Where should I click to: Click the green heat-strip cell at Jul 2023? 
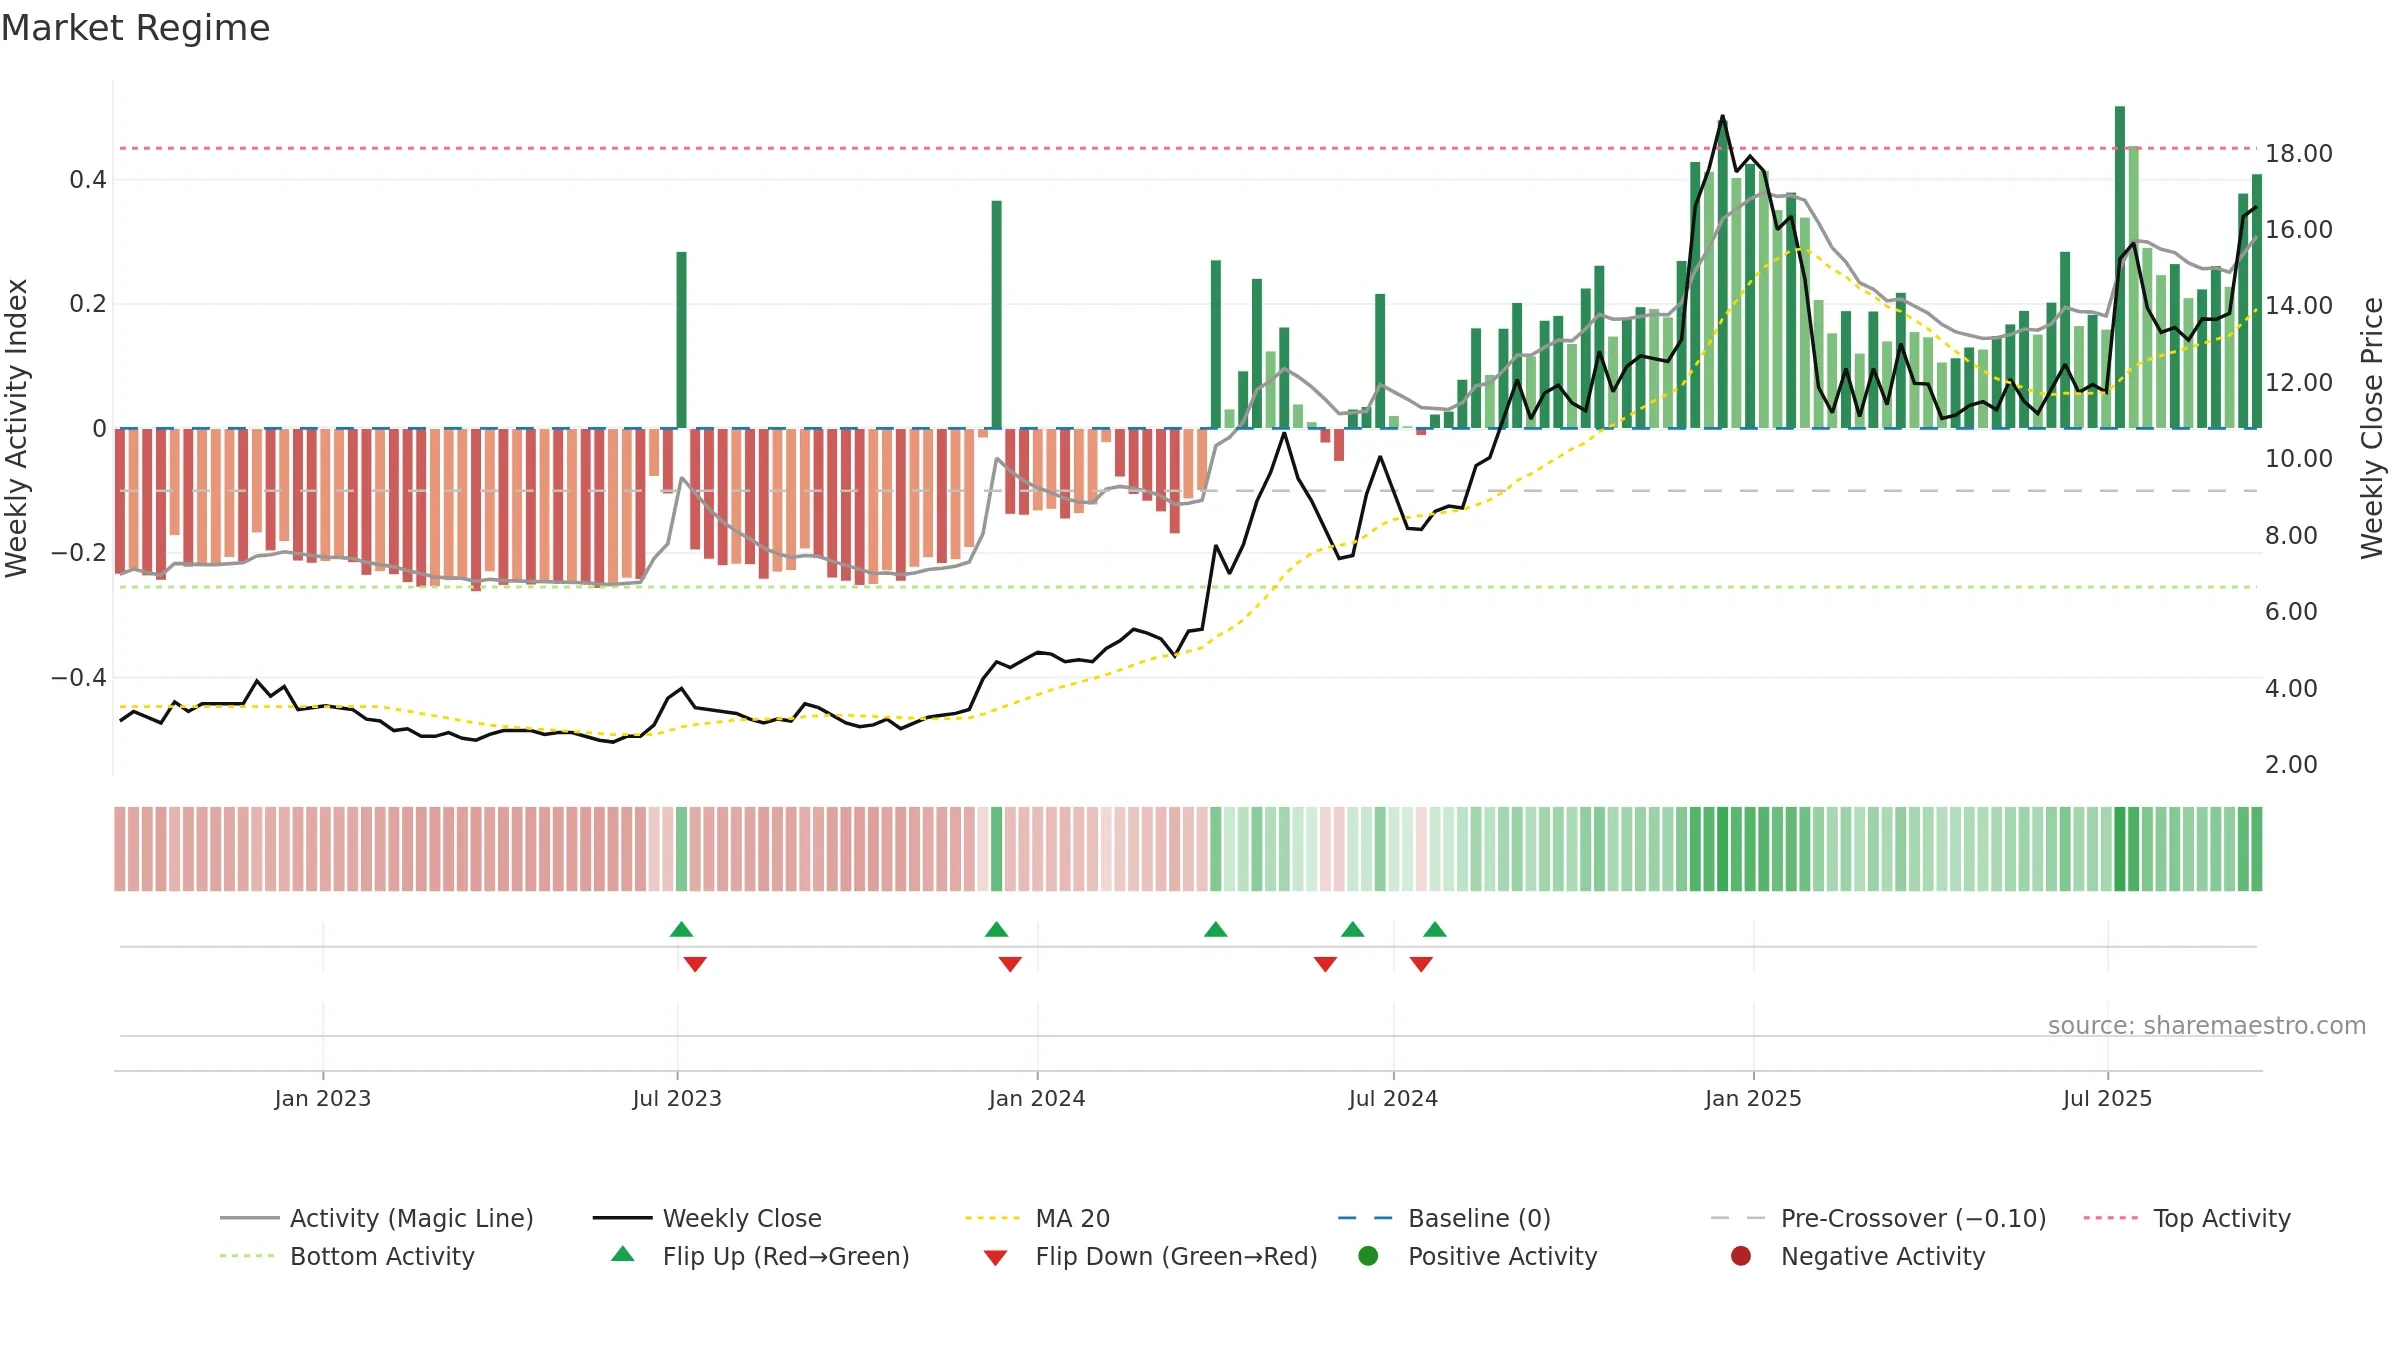click(681, 849)
